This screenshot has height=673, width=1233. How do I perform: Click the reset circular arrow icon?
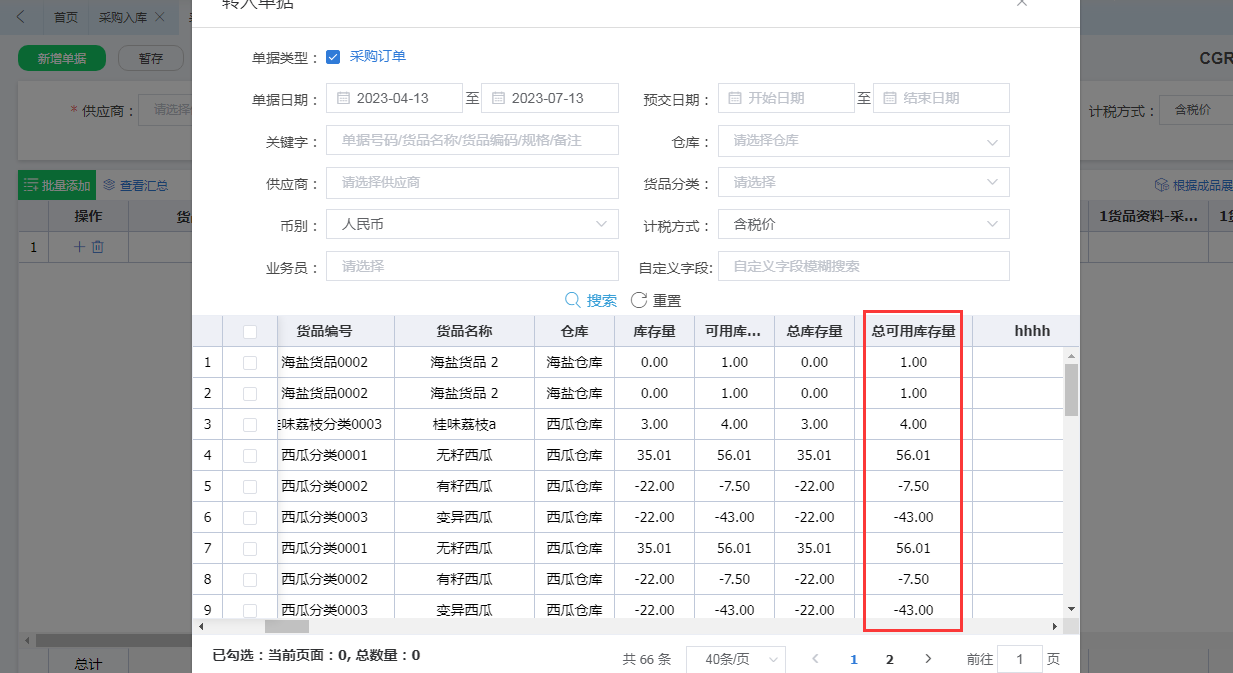point(639,300)
